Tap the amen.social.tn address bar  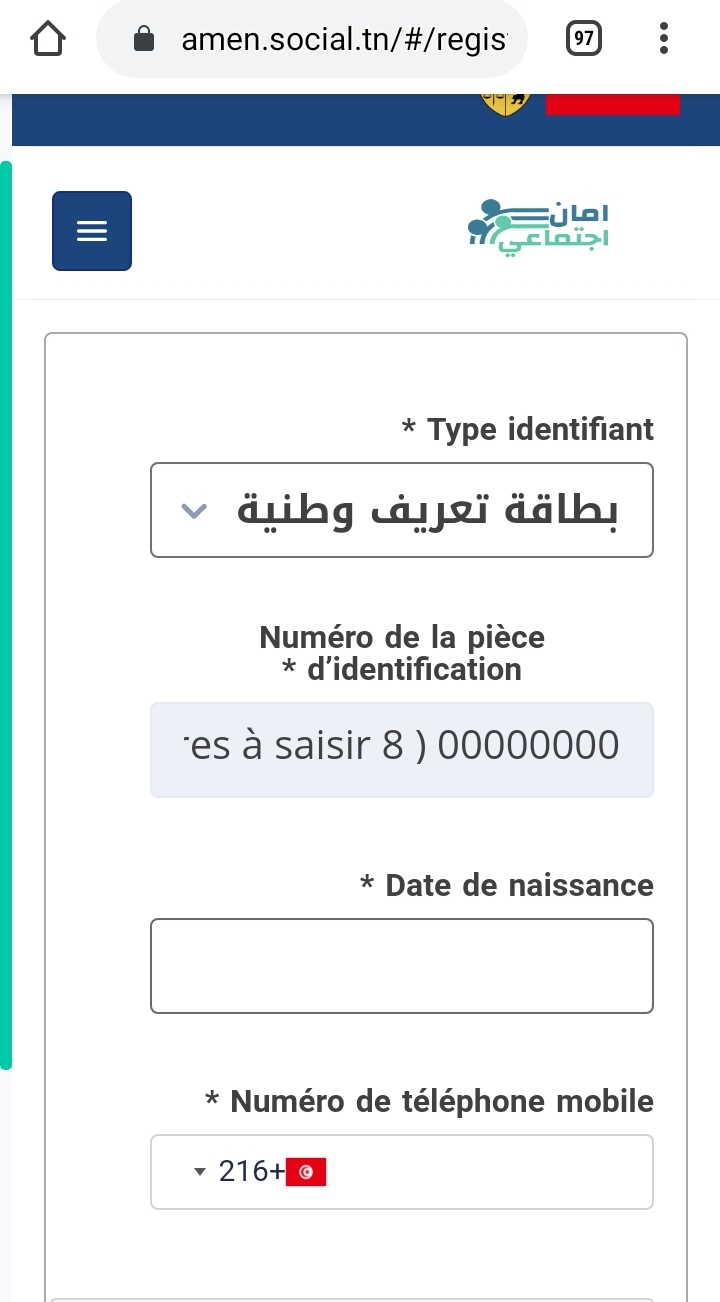coord(311,39)
